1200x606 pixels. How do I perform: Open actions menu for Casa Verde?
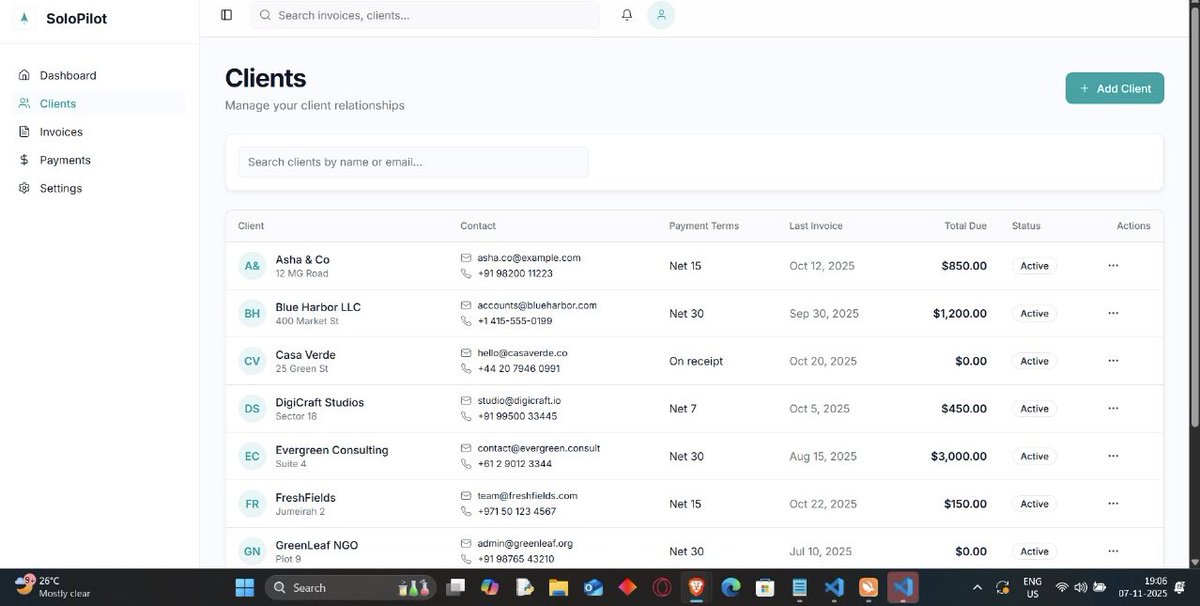[x=1113, y=361]
